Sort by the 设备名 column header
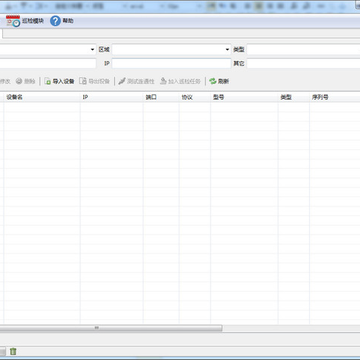Image resolution: width=360 pixels, height=360 pixels. [x=42, y=97]
